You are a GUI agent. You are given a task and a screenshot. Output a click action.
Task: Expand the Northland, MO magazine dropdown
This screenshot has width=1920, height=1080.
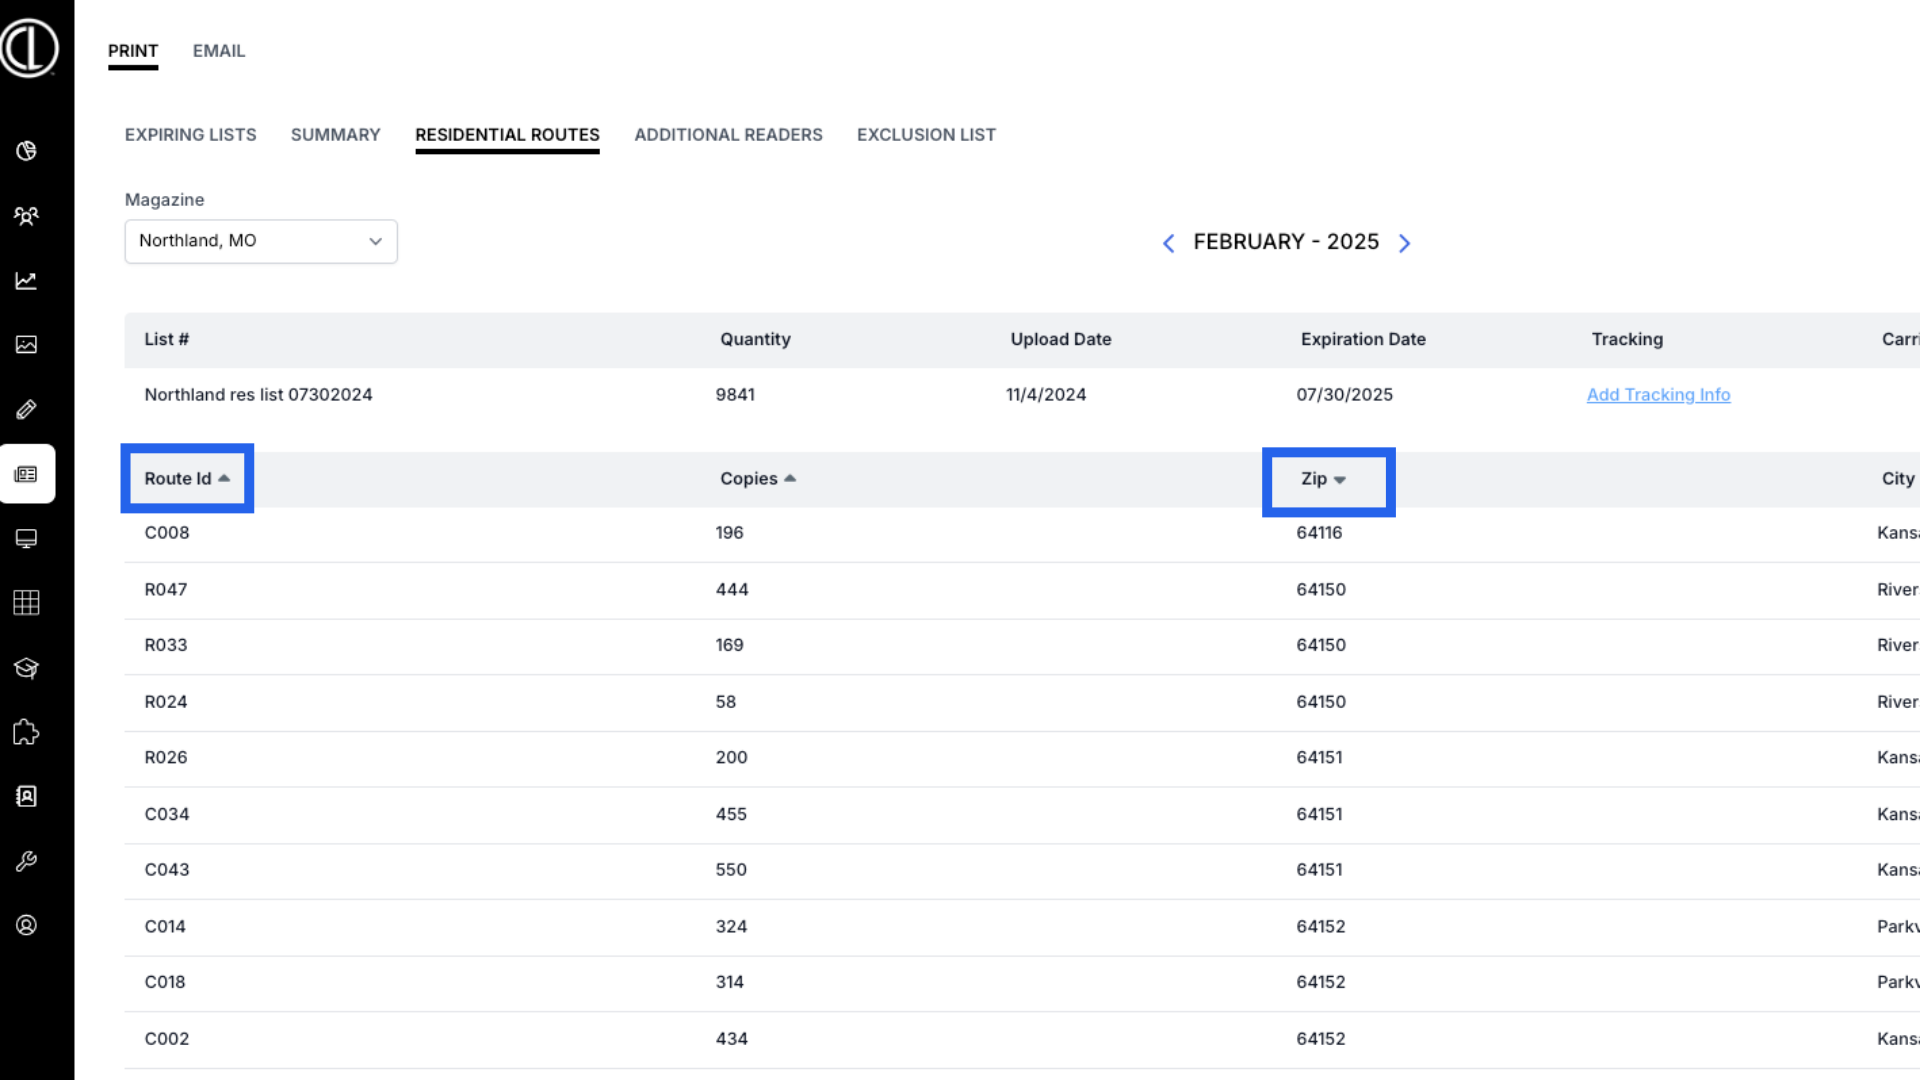click(261, 241)
